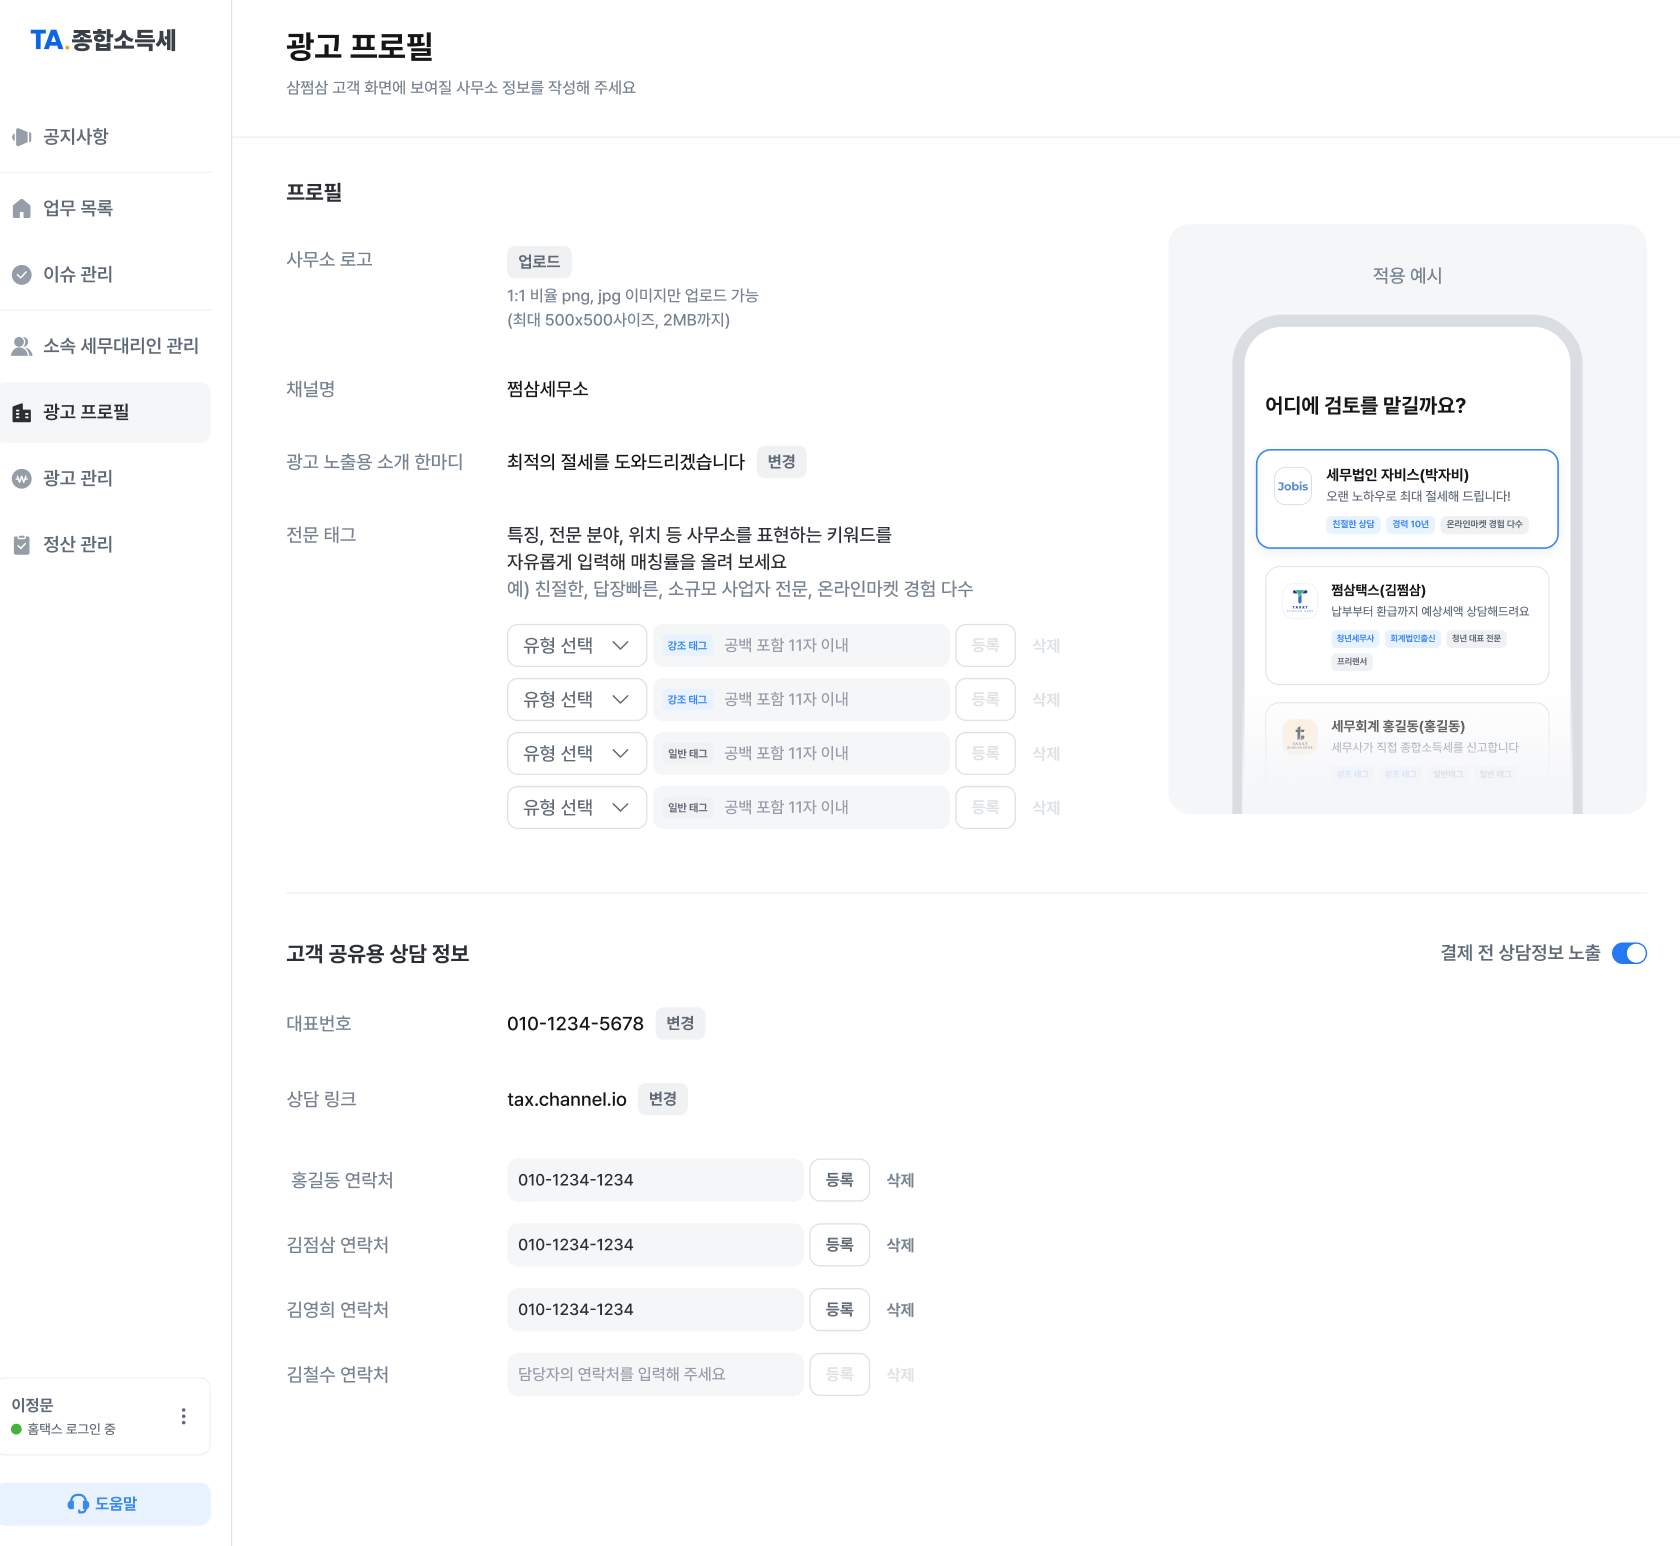Click 삭제 for 홍길동 연락처
The width and height of the screenshot is (1680, 1546).
tap(900, 1180)
